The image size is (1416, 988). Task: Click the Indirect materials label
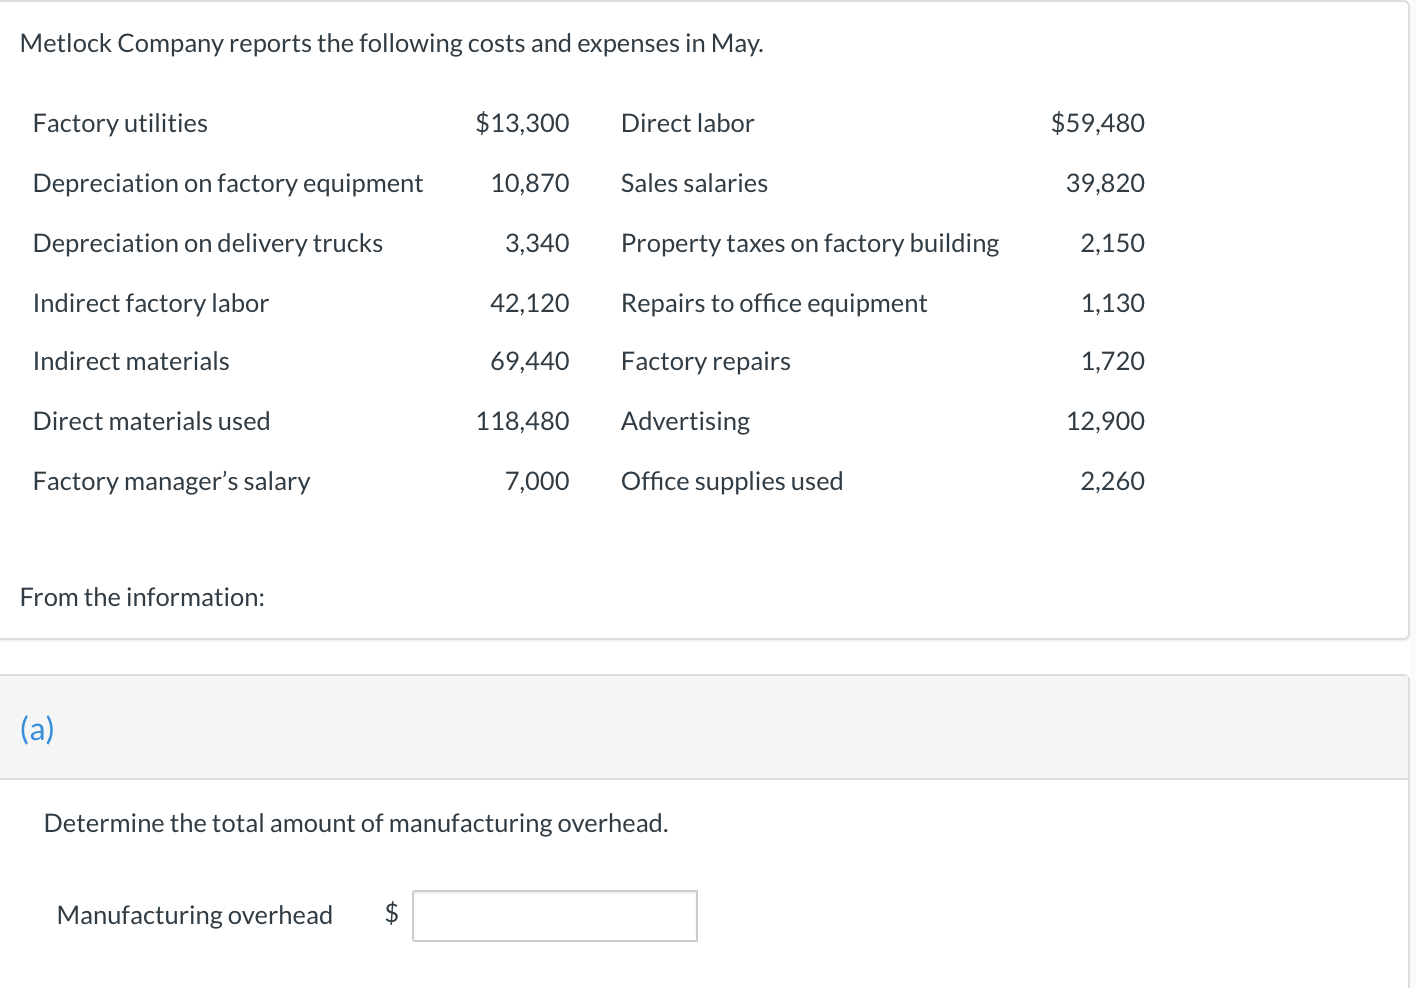(131, 361)
